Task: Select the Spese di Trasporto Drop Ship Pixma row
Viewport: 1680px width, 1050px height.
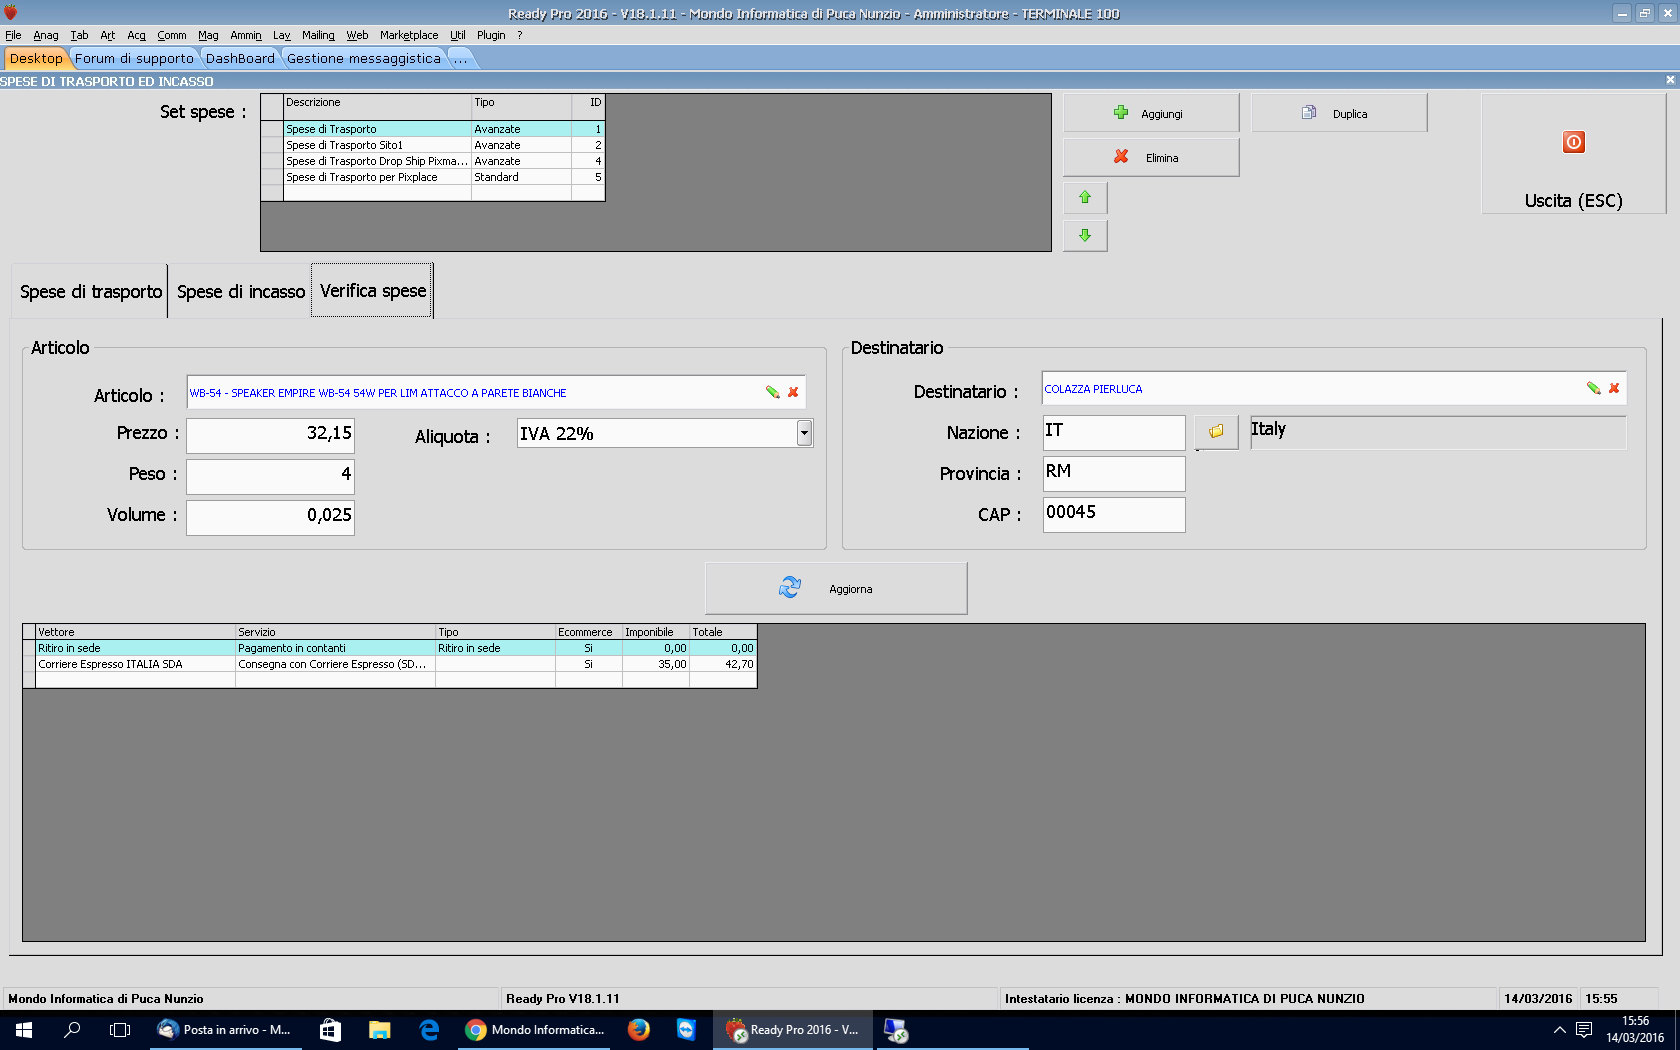Action: pyautogui.click(x=433, y=161)
